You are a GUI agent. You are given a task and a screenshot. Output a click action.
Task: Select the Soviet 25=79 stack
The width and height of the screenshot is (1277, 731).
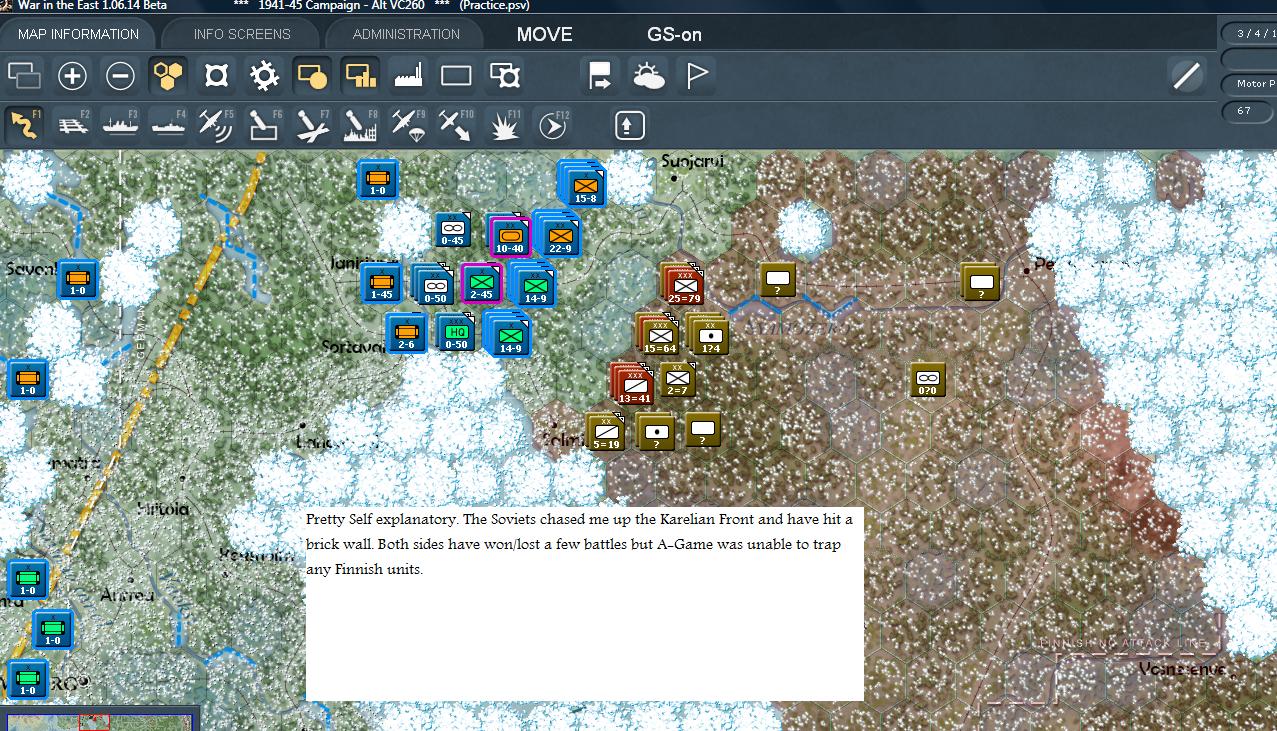pos(683,283)
